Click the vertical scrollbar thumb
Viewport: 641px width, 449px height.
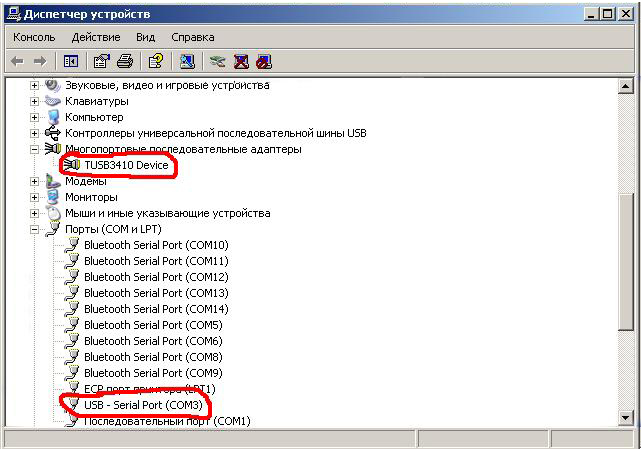[626, 262]
